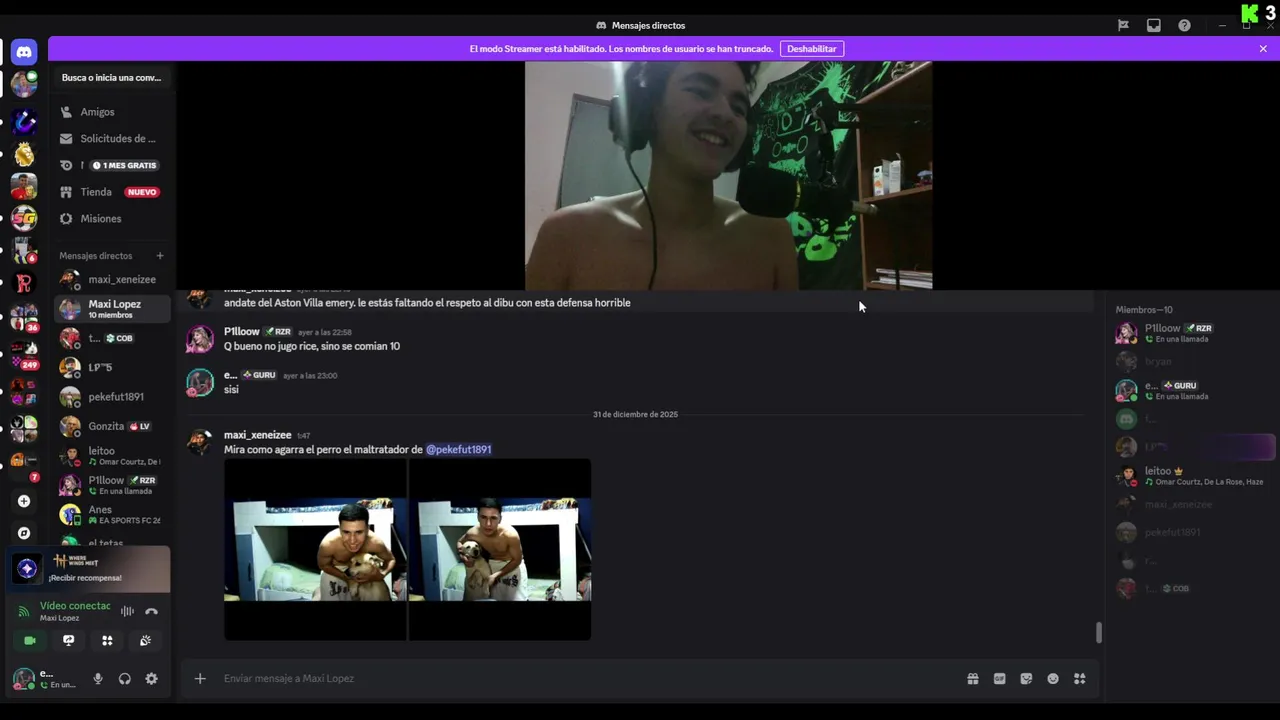Open the Where Winds Meet reward promo
This screenshot has height=720, width=1280.
coord(89,569)
